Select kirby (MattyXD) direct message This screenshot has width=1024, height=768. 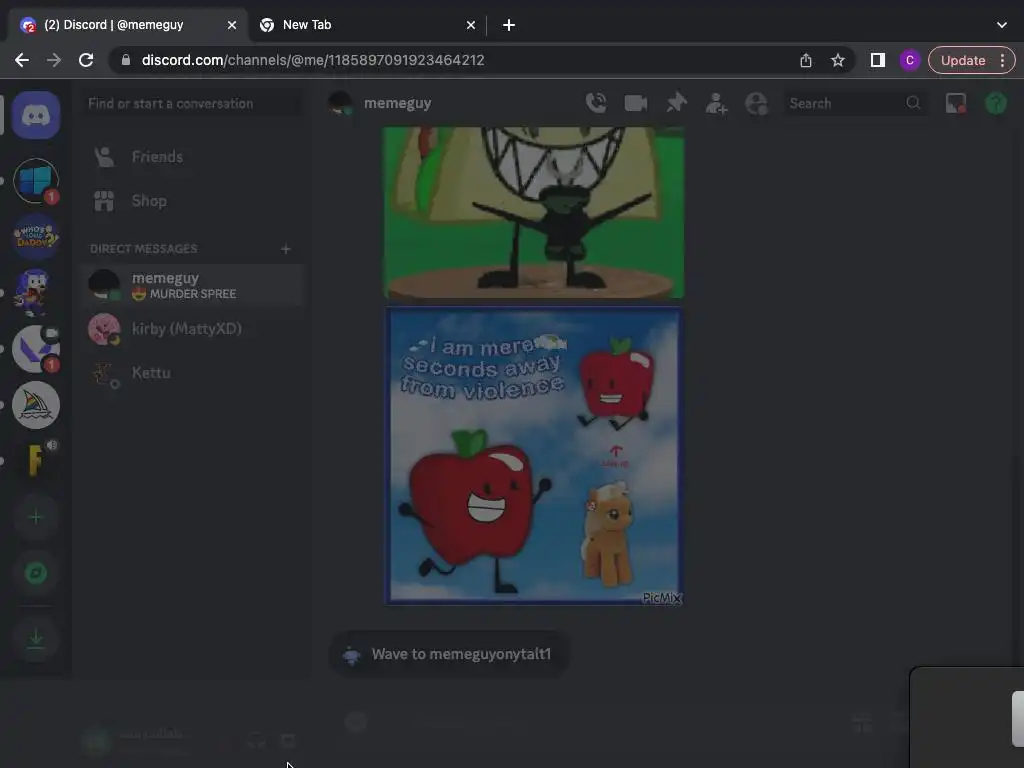tap(192, 328)
